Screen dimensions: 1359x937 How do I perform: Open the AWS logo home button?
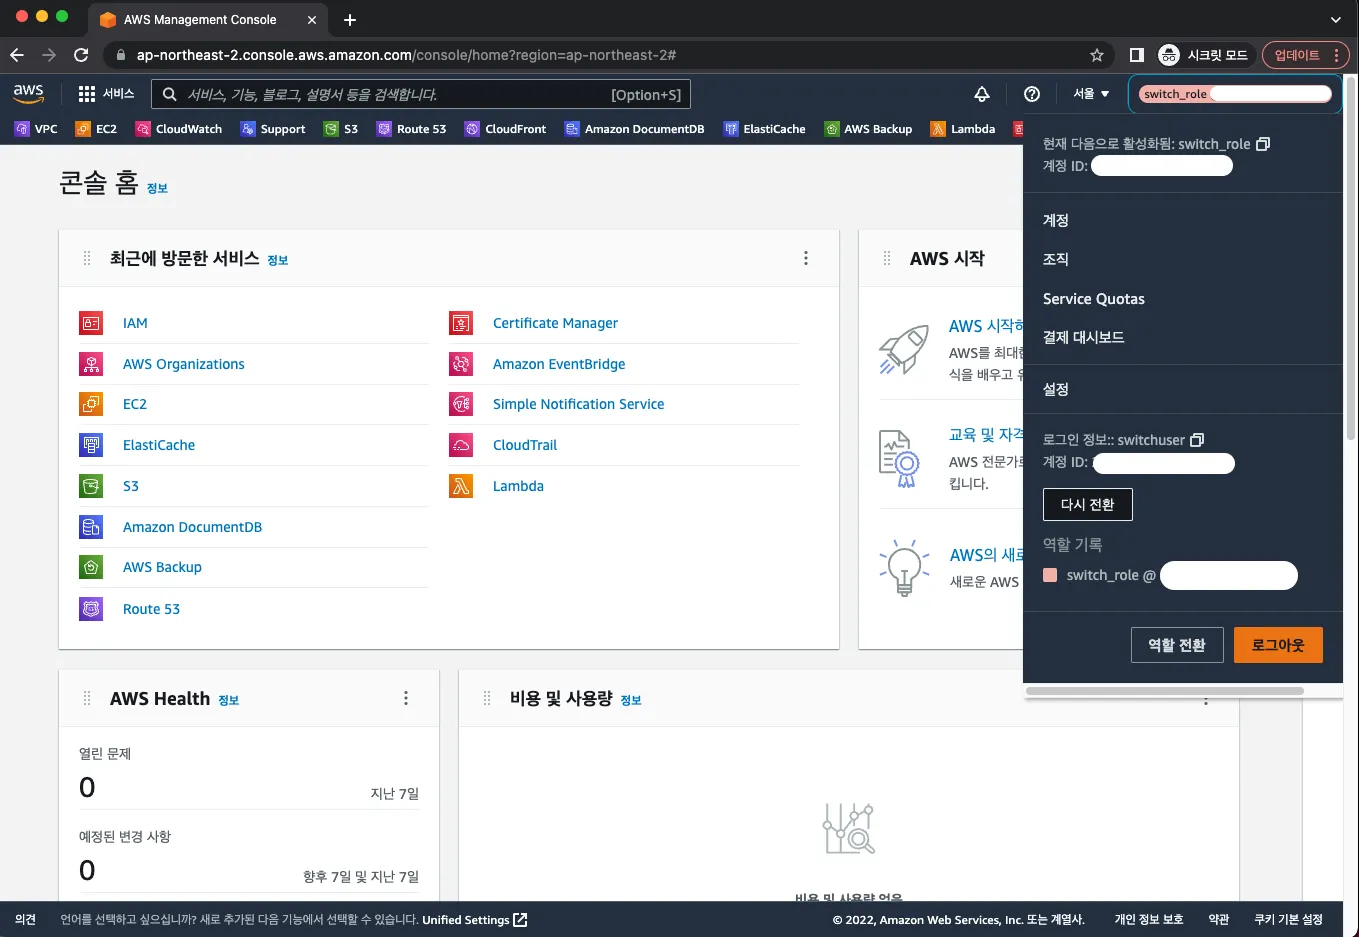pyautogui.click(x=29, y=93)
